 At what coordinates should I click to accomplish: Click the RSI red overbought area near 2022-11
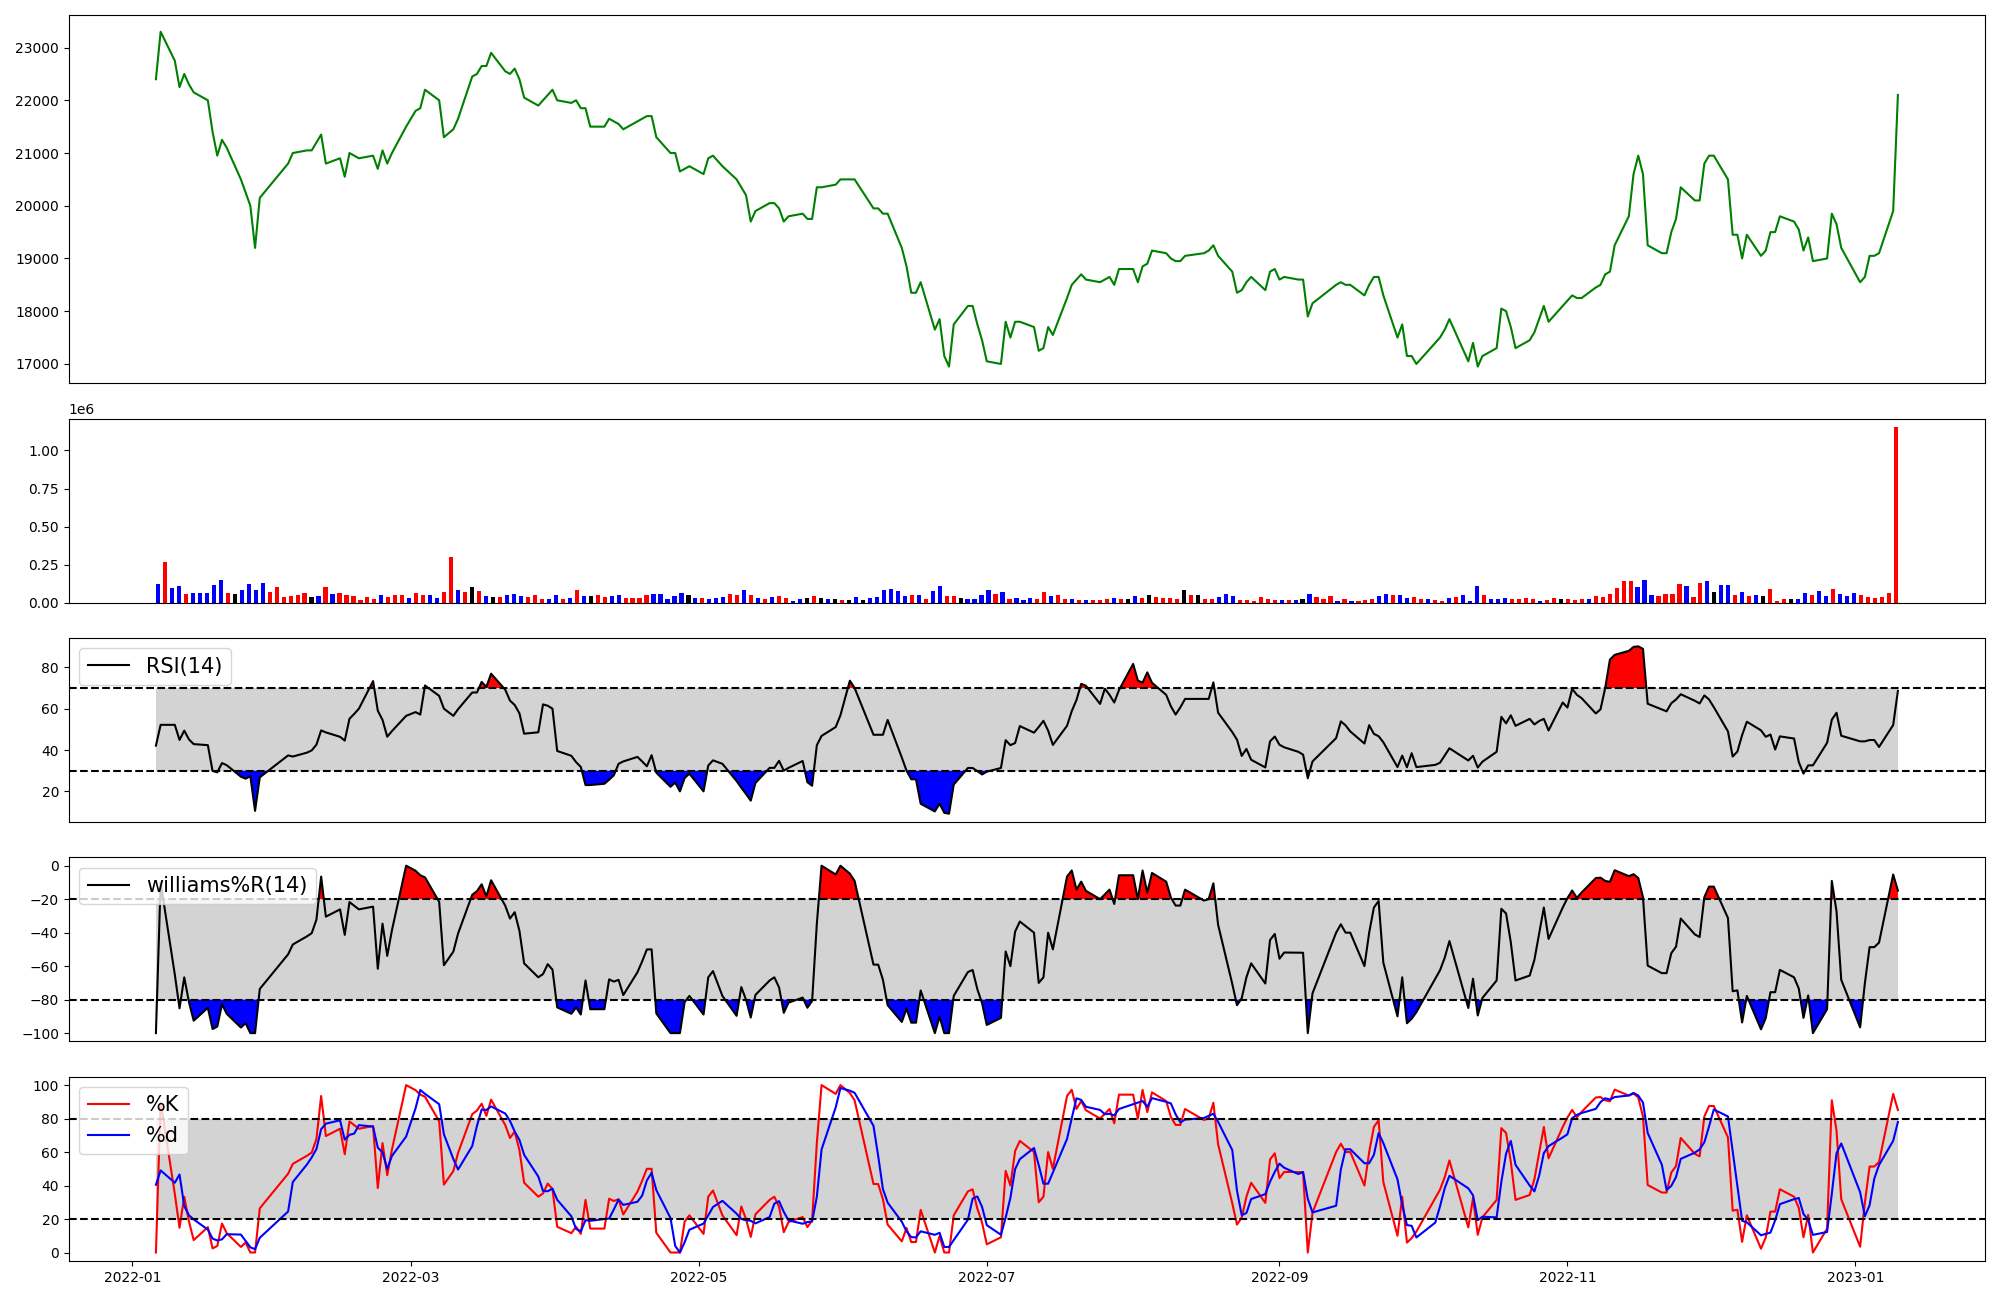(x=1627, y=670)
